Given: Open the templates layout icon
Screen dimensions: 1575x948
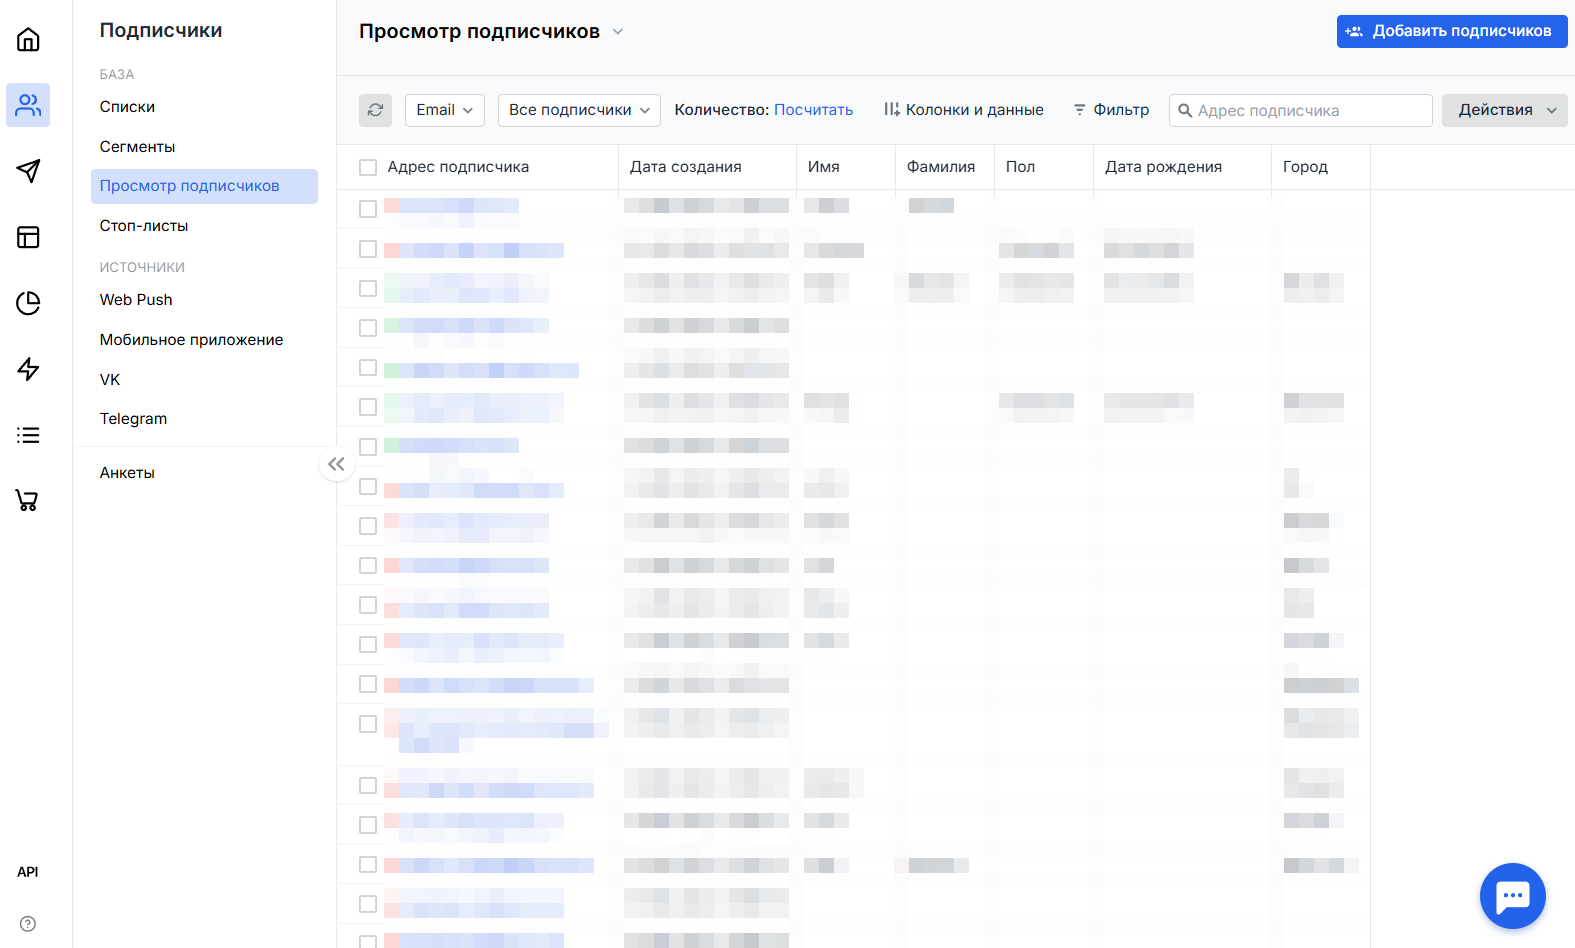Looking at the screenshot, I should (x=28, y=237).
